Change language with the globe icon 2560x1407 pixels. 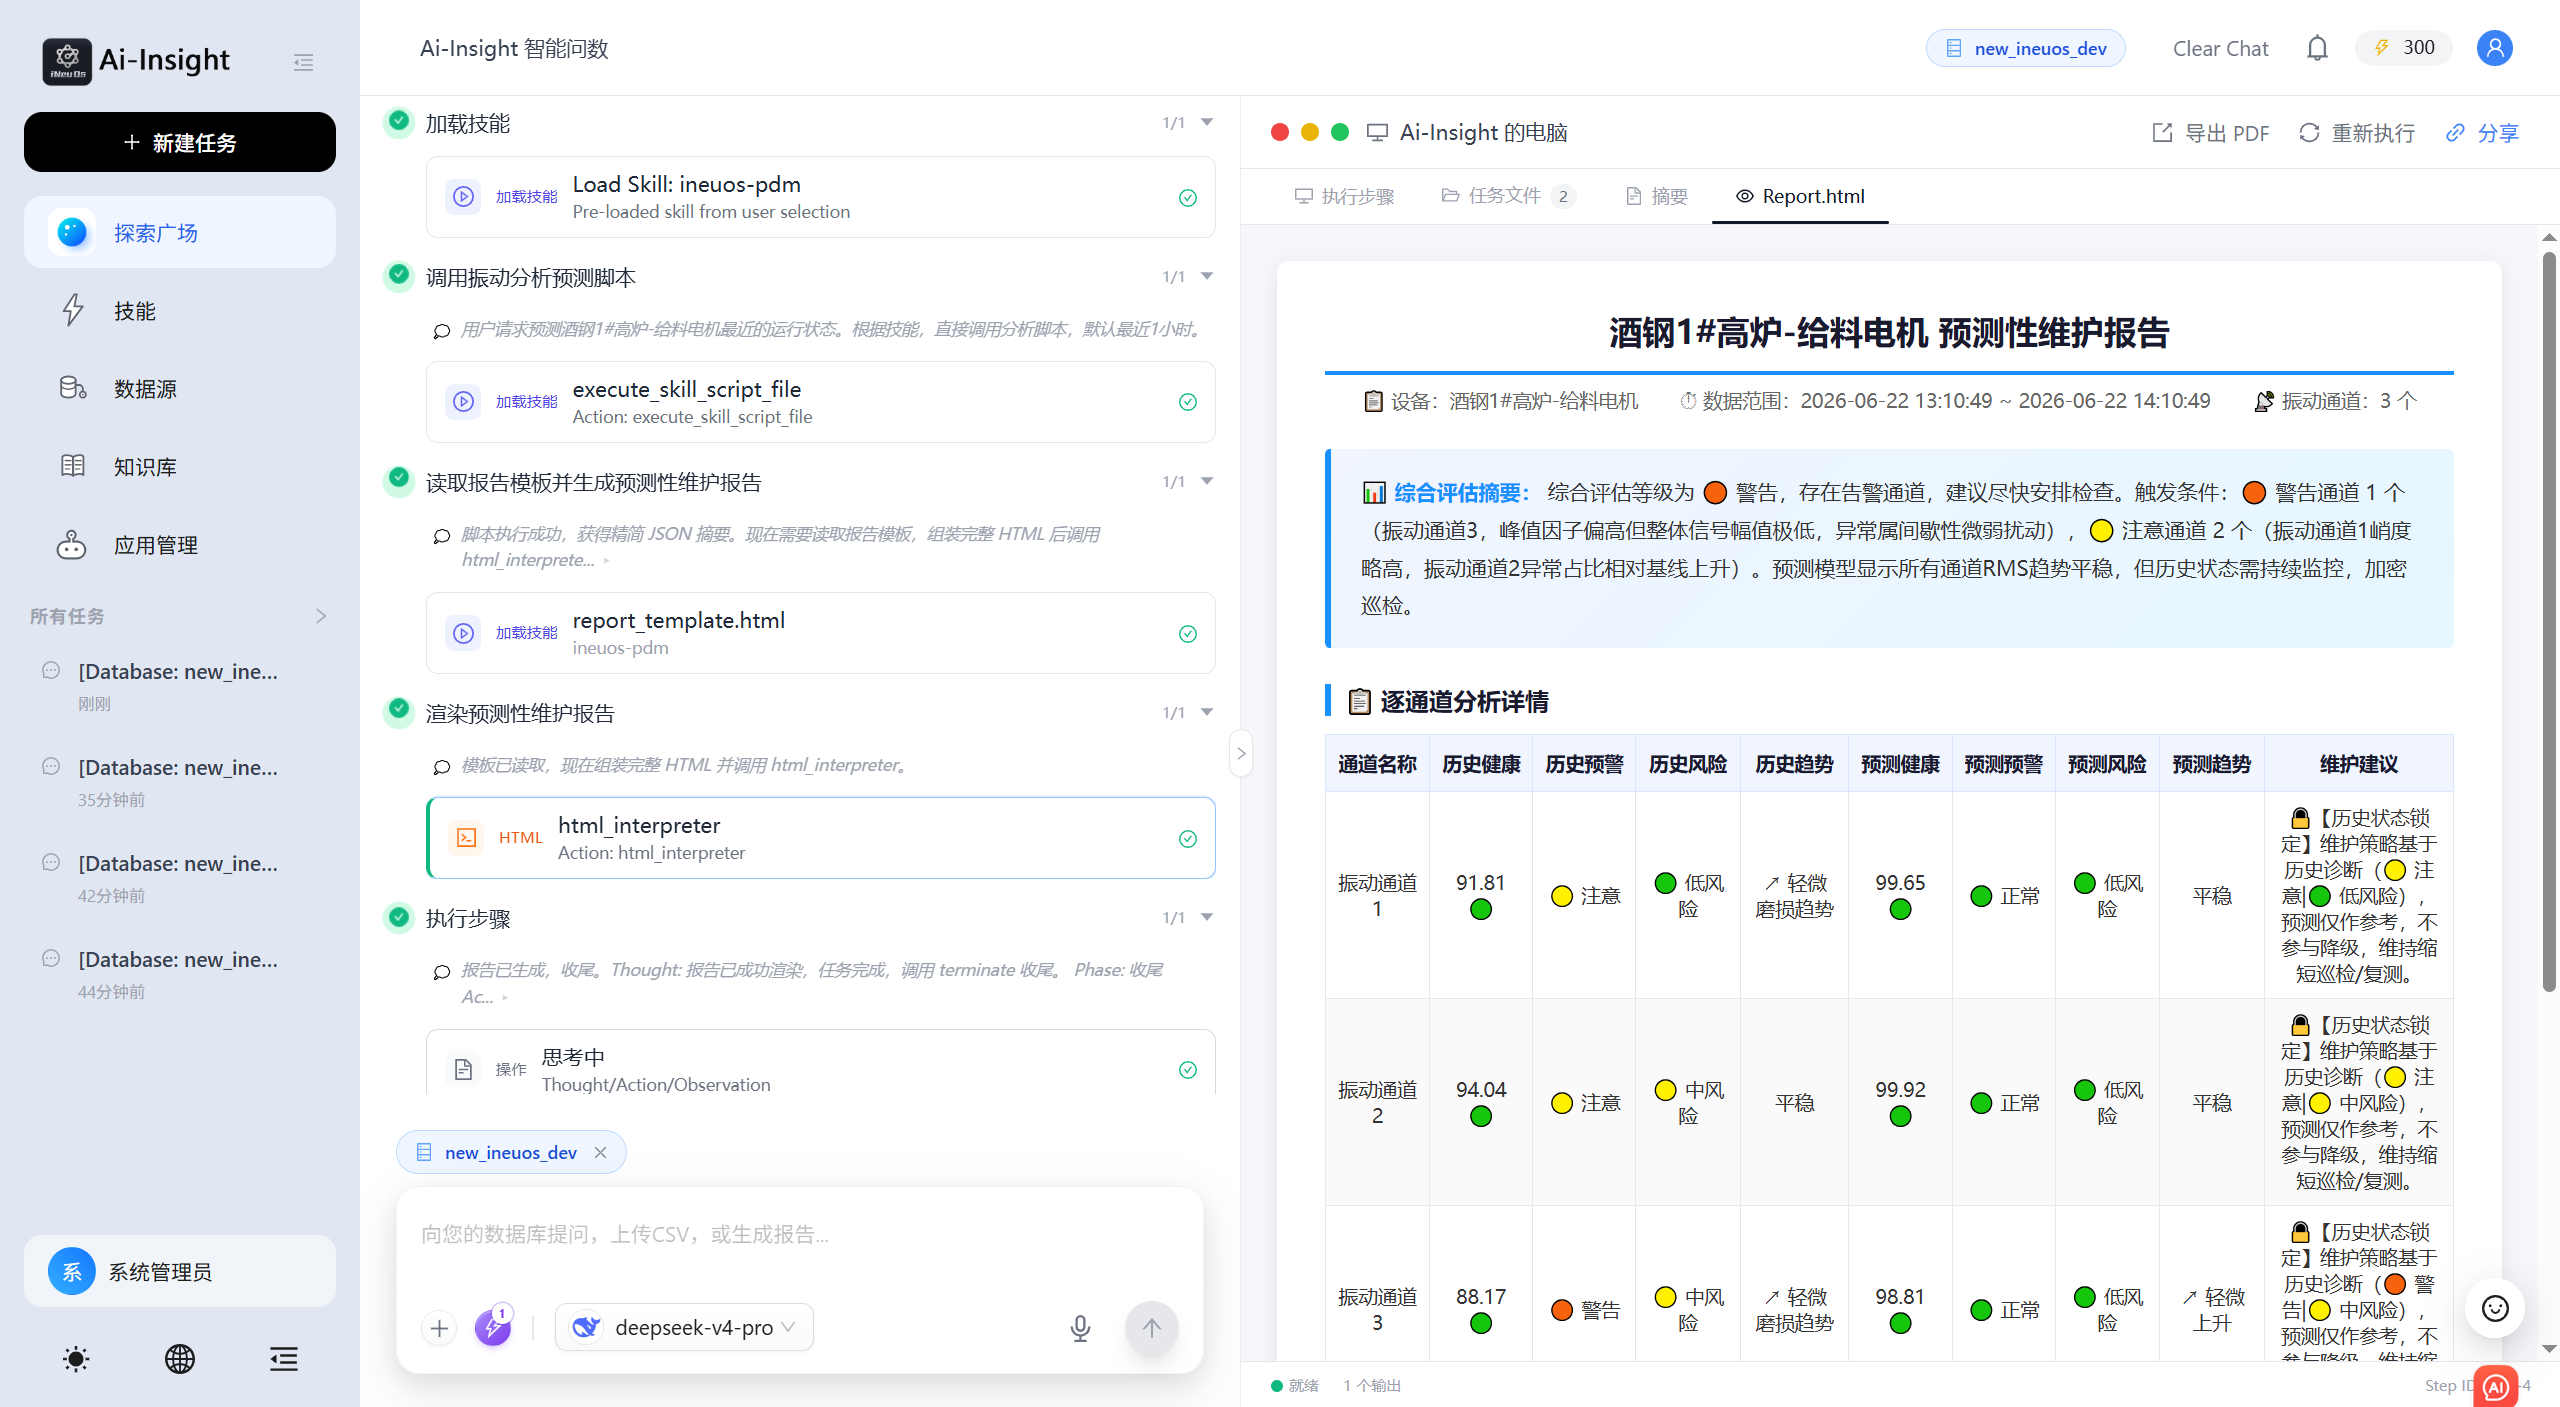pos(180,1359)
